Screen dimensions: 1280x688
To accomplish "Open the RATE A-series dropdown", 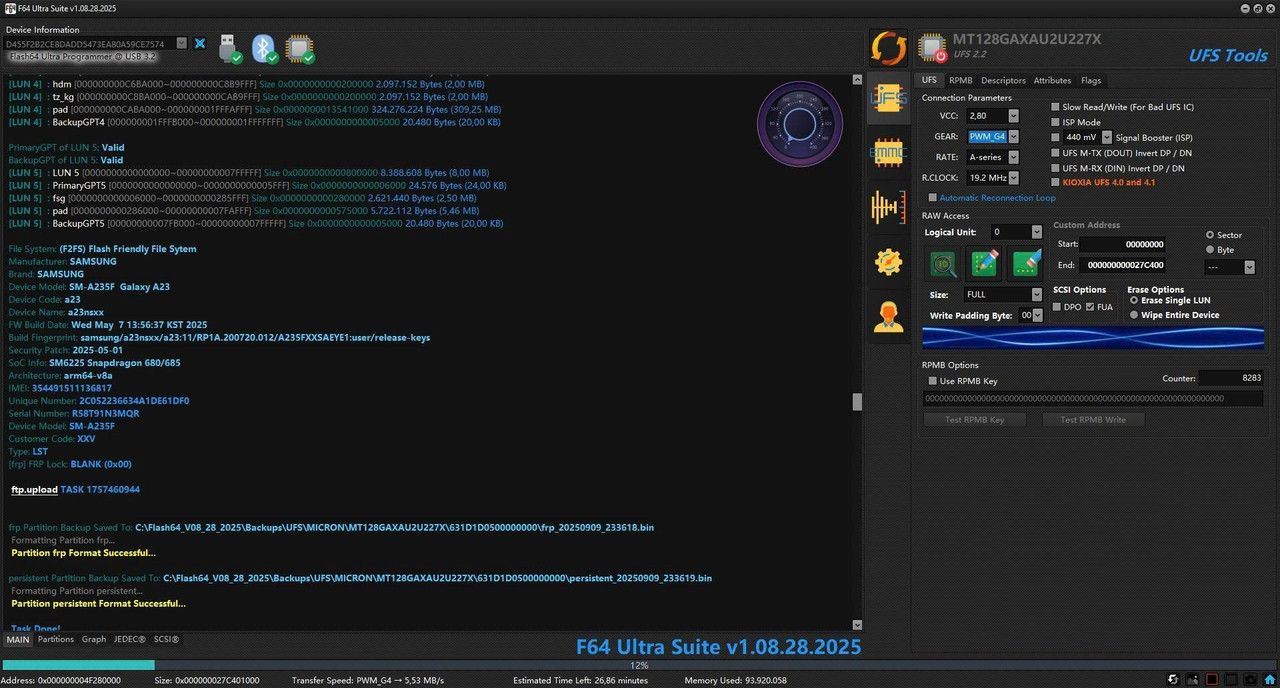I will click(1013, 157).
